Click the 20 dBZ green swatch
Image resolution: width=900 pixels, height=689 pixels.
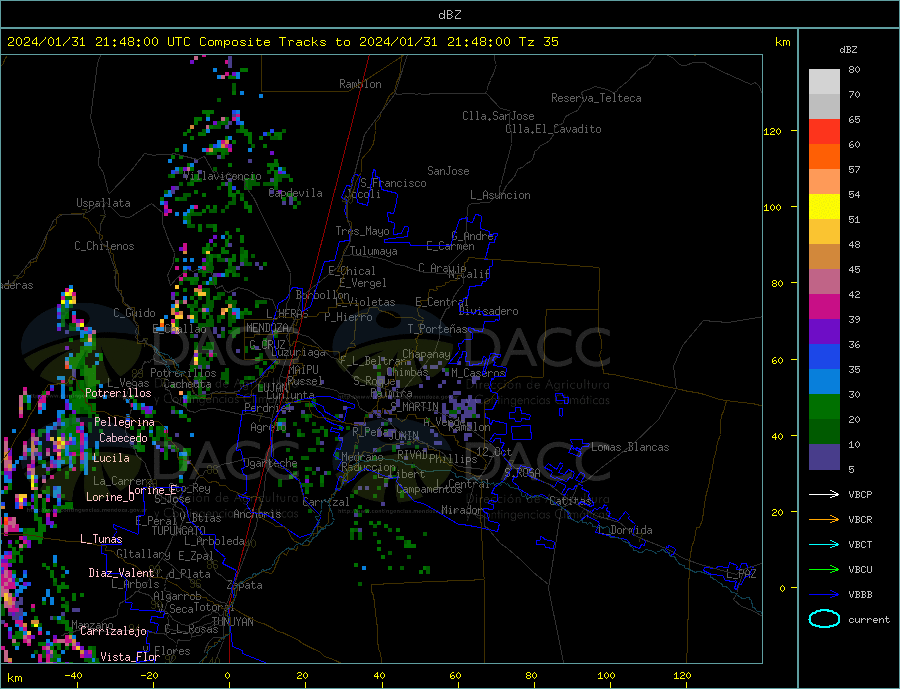point(824,407)
